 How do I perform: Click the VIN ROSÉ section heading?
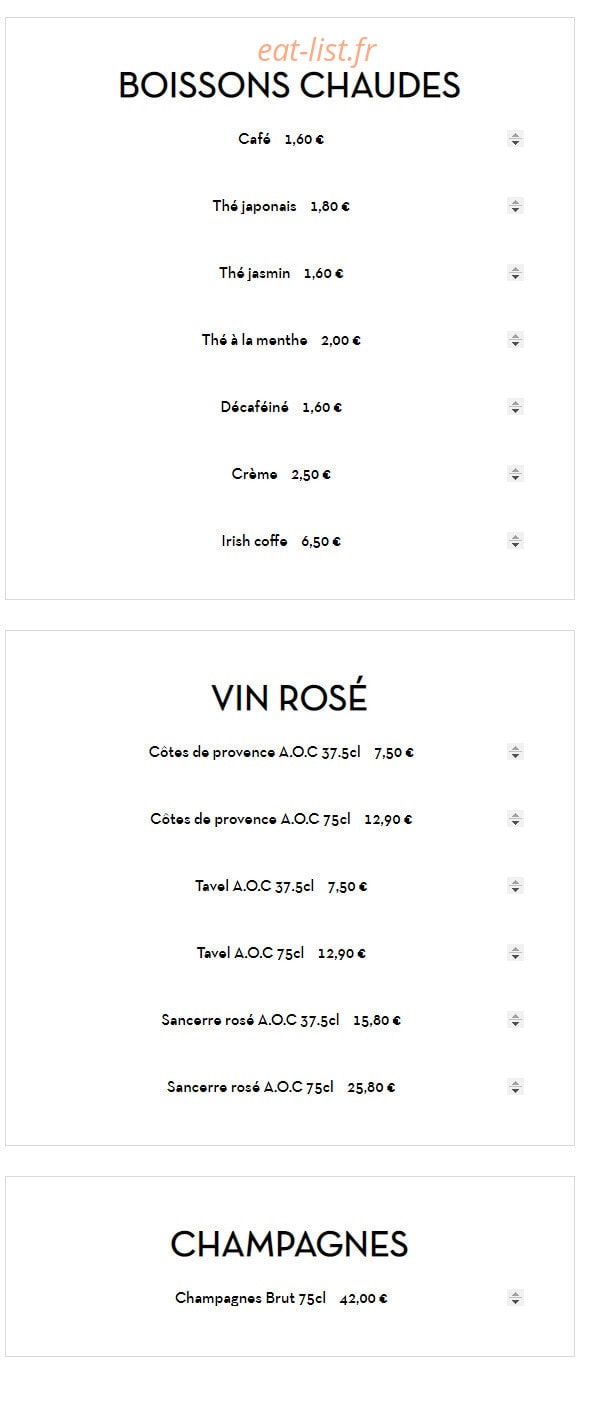[290, 697]
